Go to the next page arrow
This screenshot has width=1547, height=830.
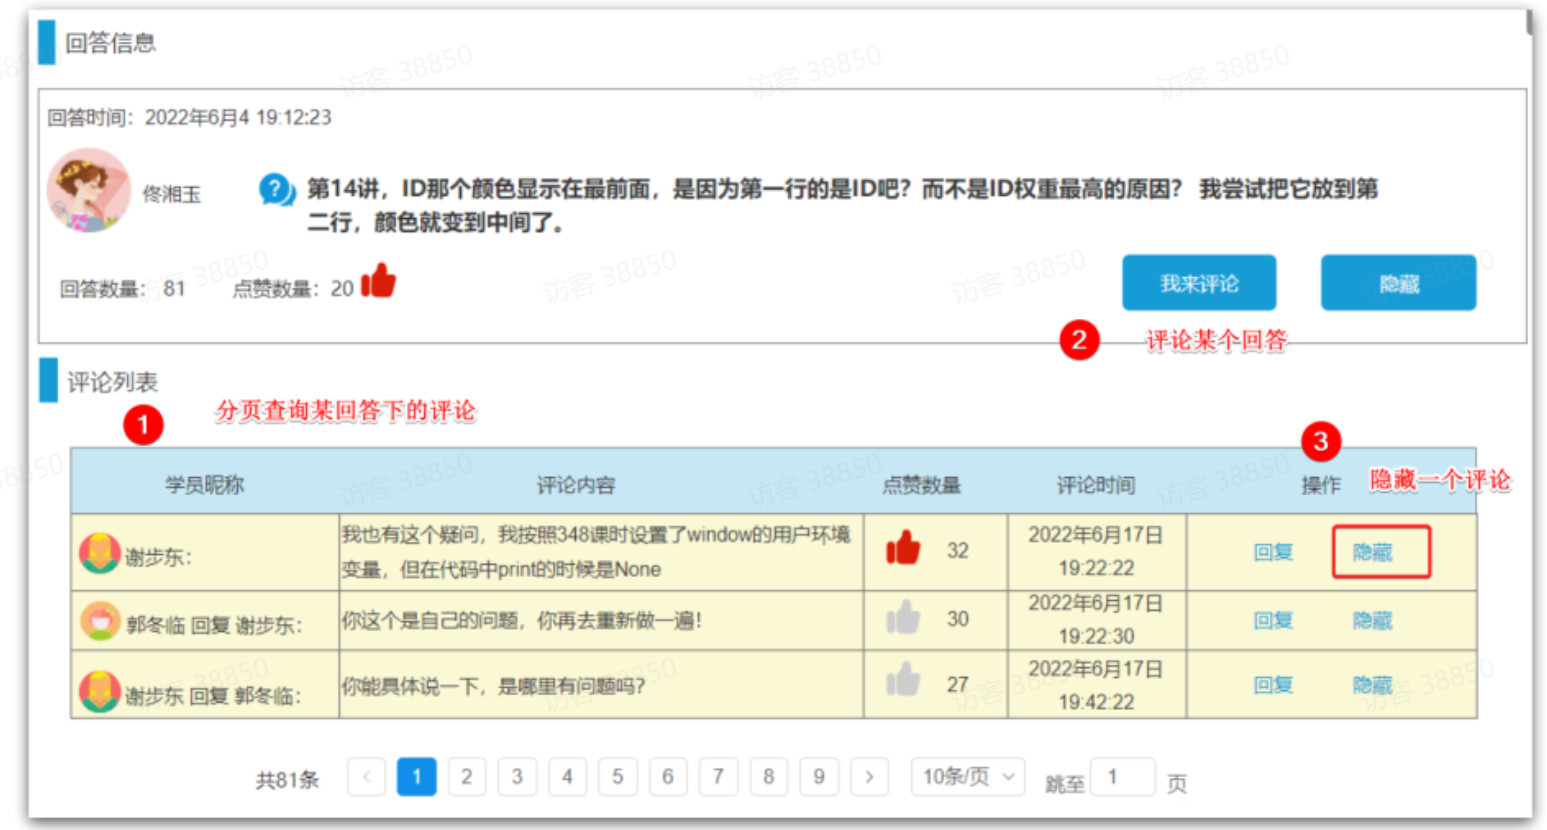(869, 777)
